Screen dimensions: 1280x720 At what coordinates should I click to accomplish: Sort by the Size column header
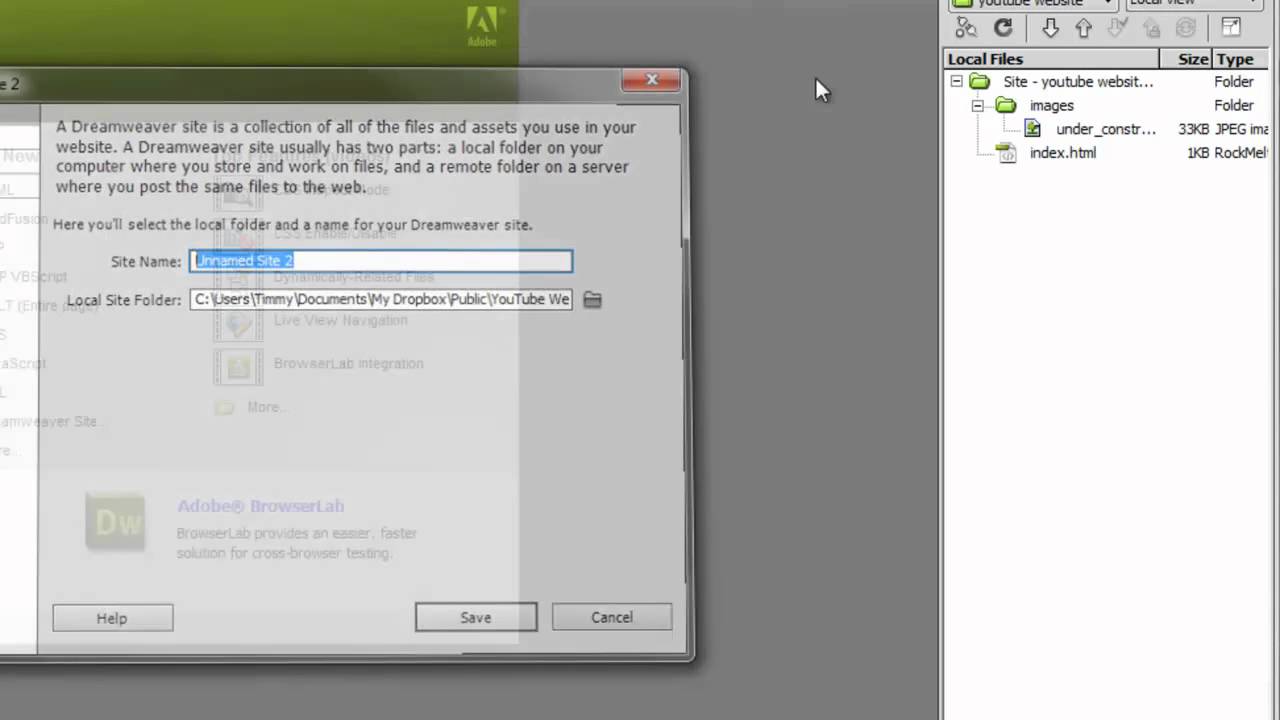1185,59
